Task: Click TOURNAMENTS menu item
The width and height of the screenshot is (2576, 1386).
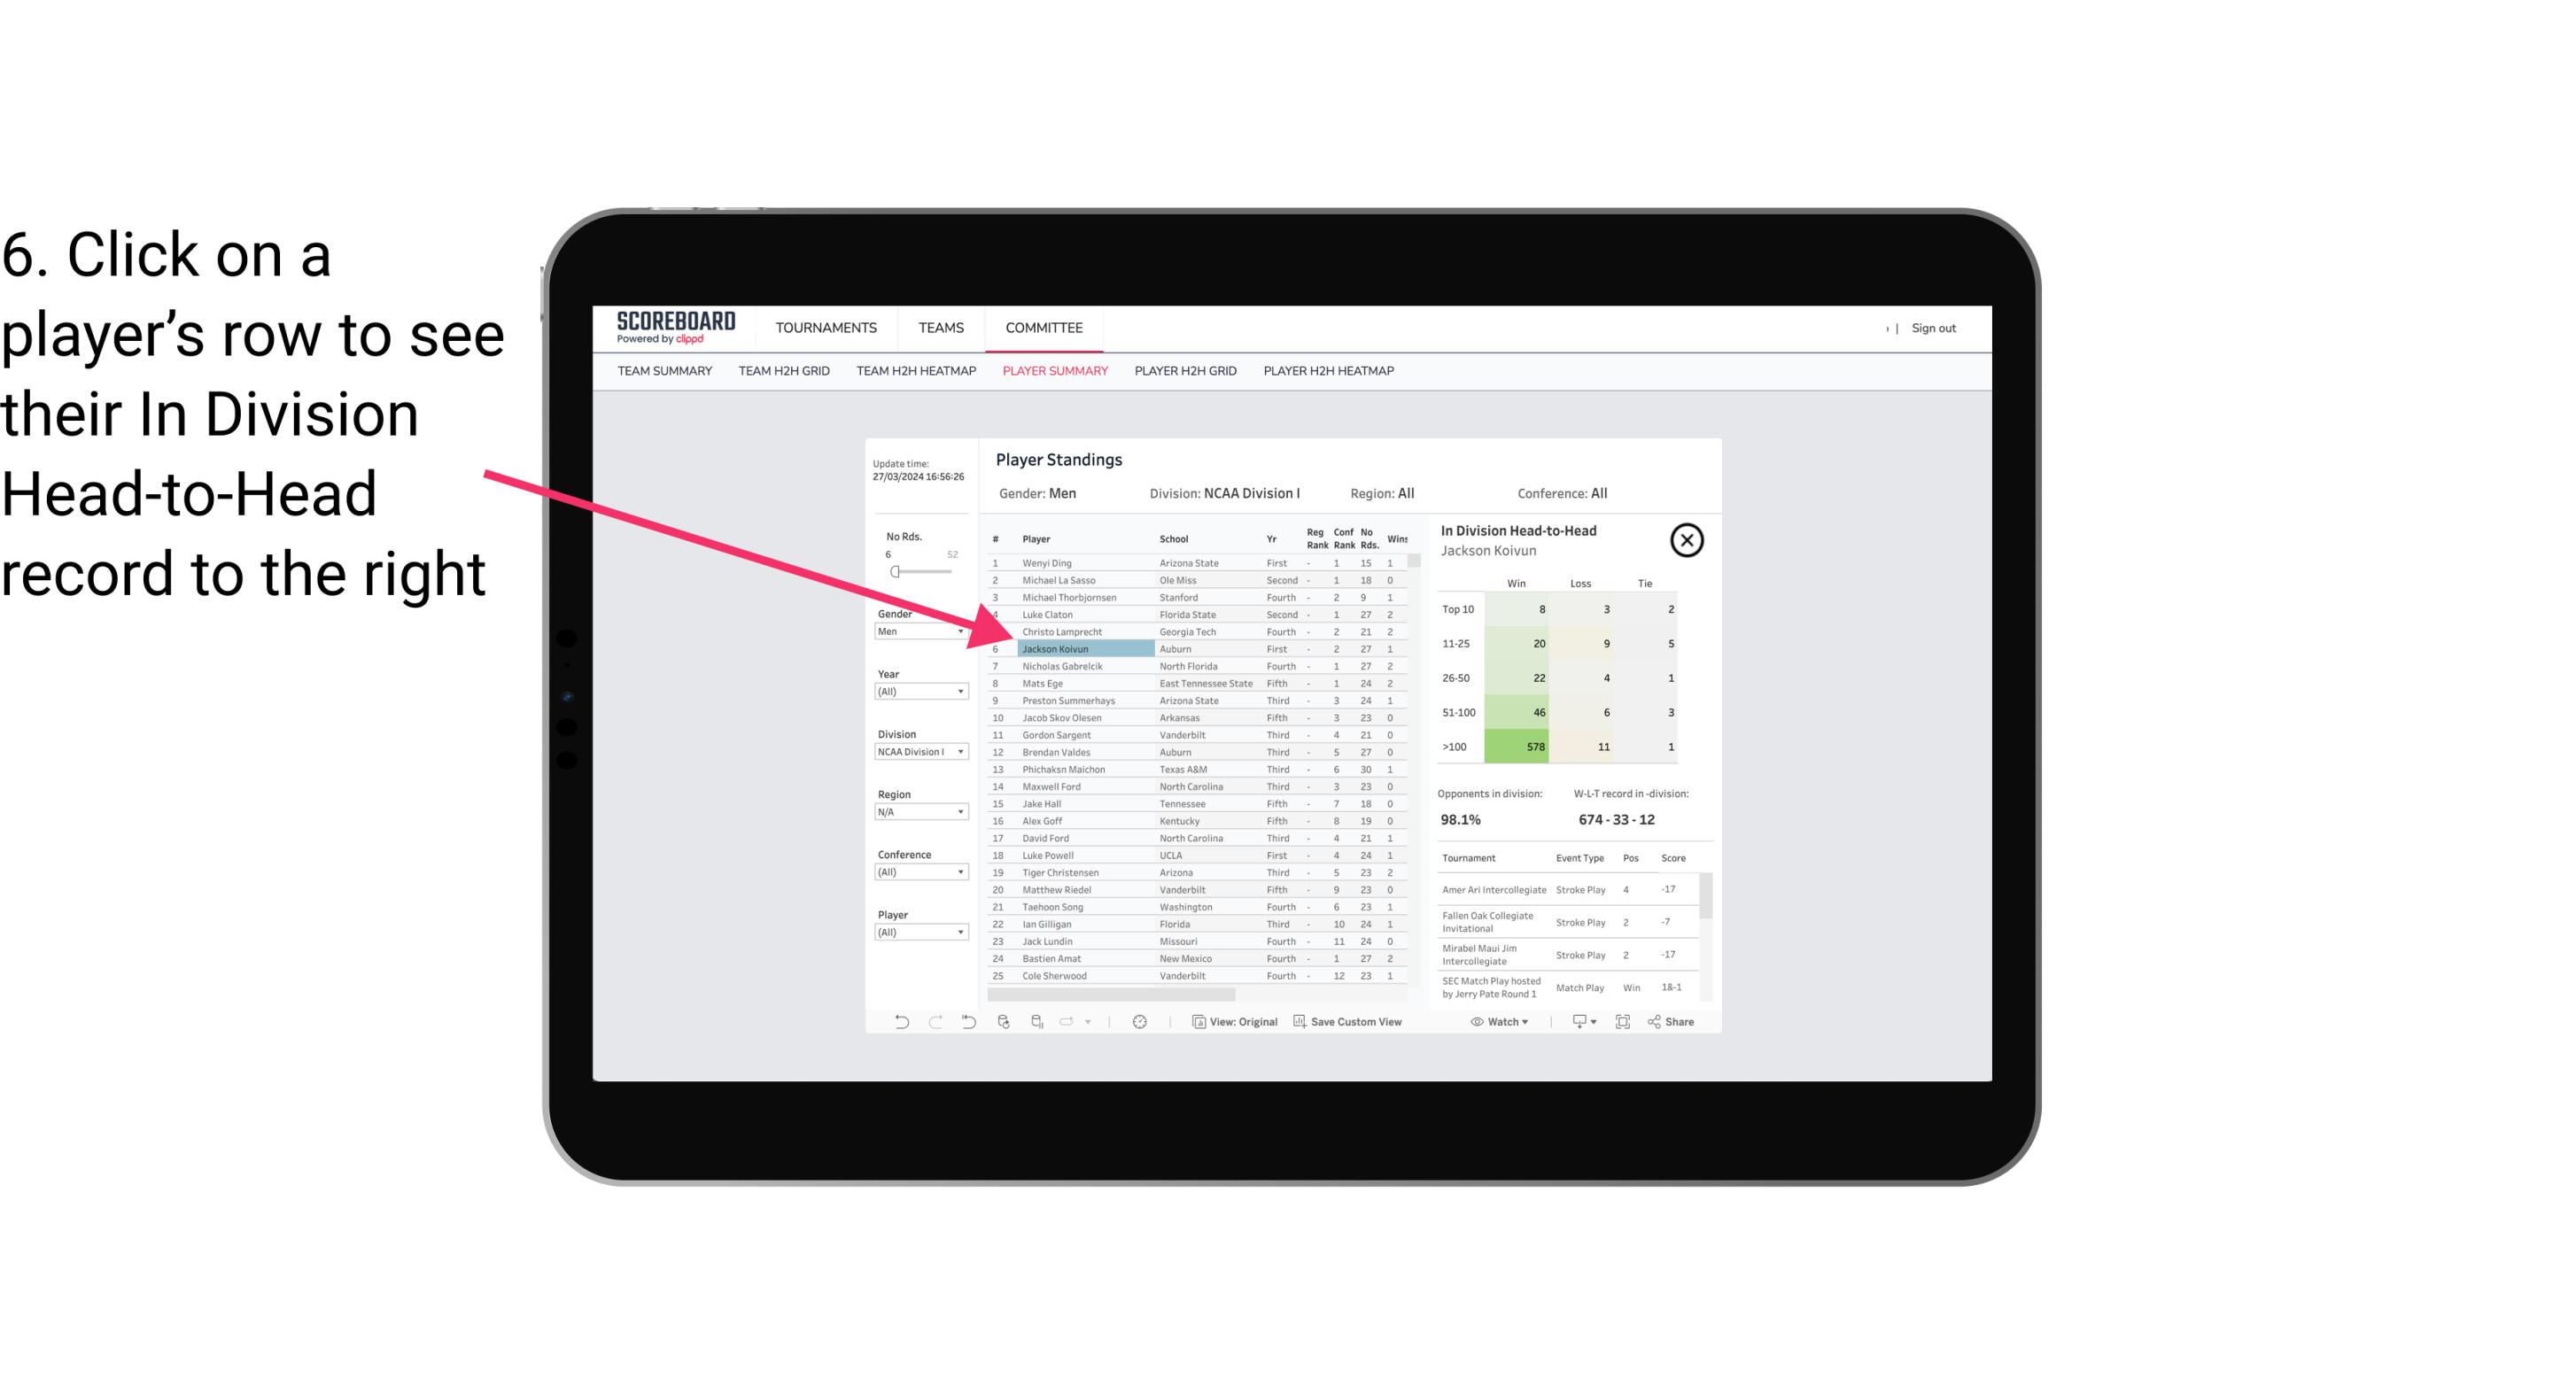Action: pos(826,328)
